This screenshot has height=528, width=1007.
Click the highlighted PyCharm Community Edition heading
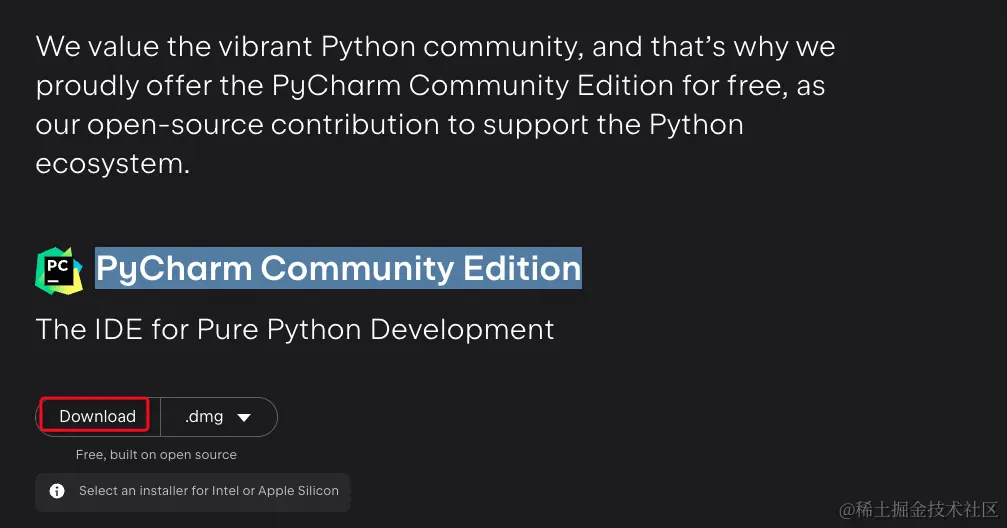[338, 268]
